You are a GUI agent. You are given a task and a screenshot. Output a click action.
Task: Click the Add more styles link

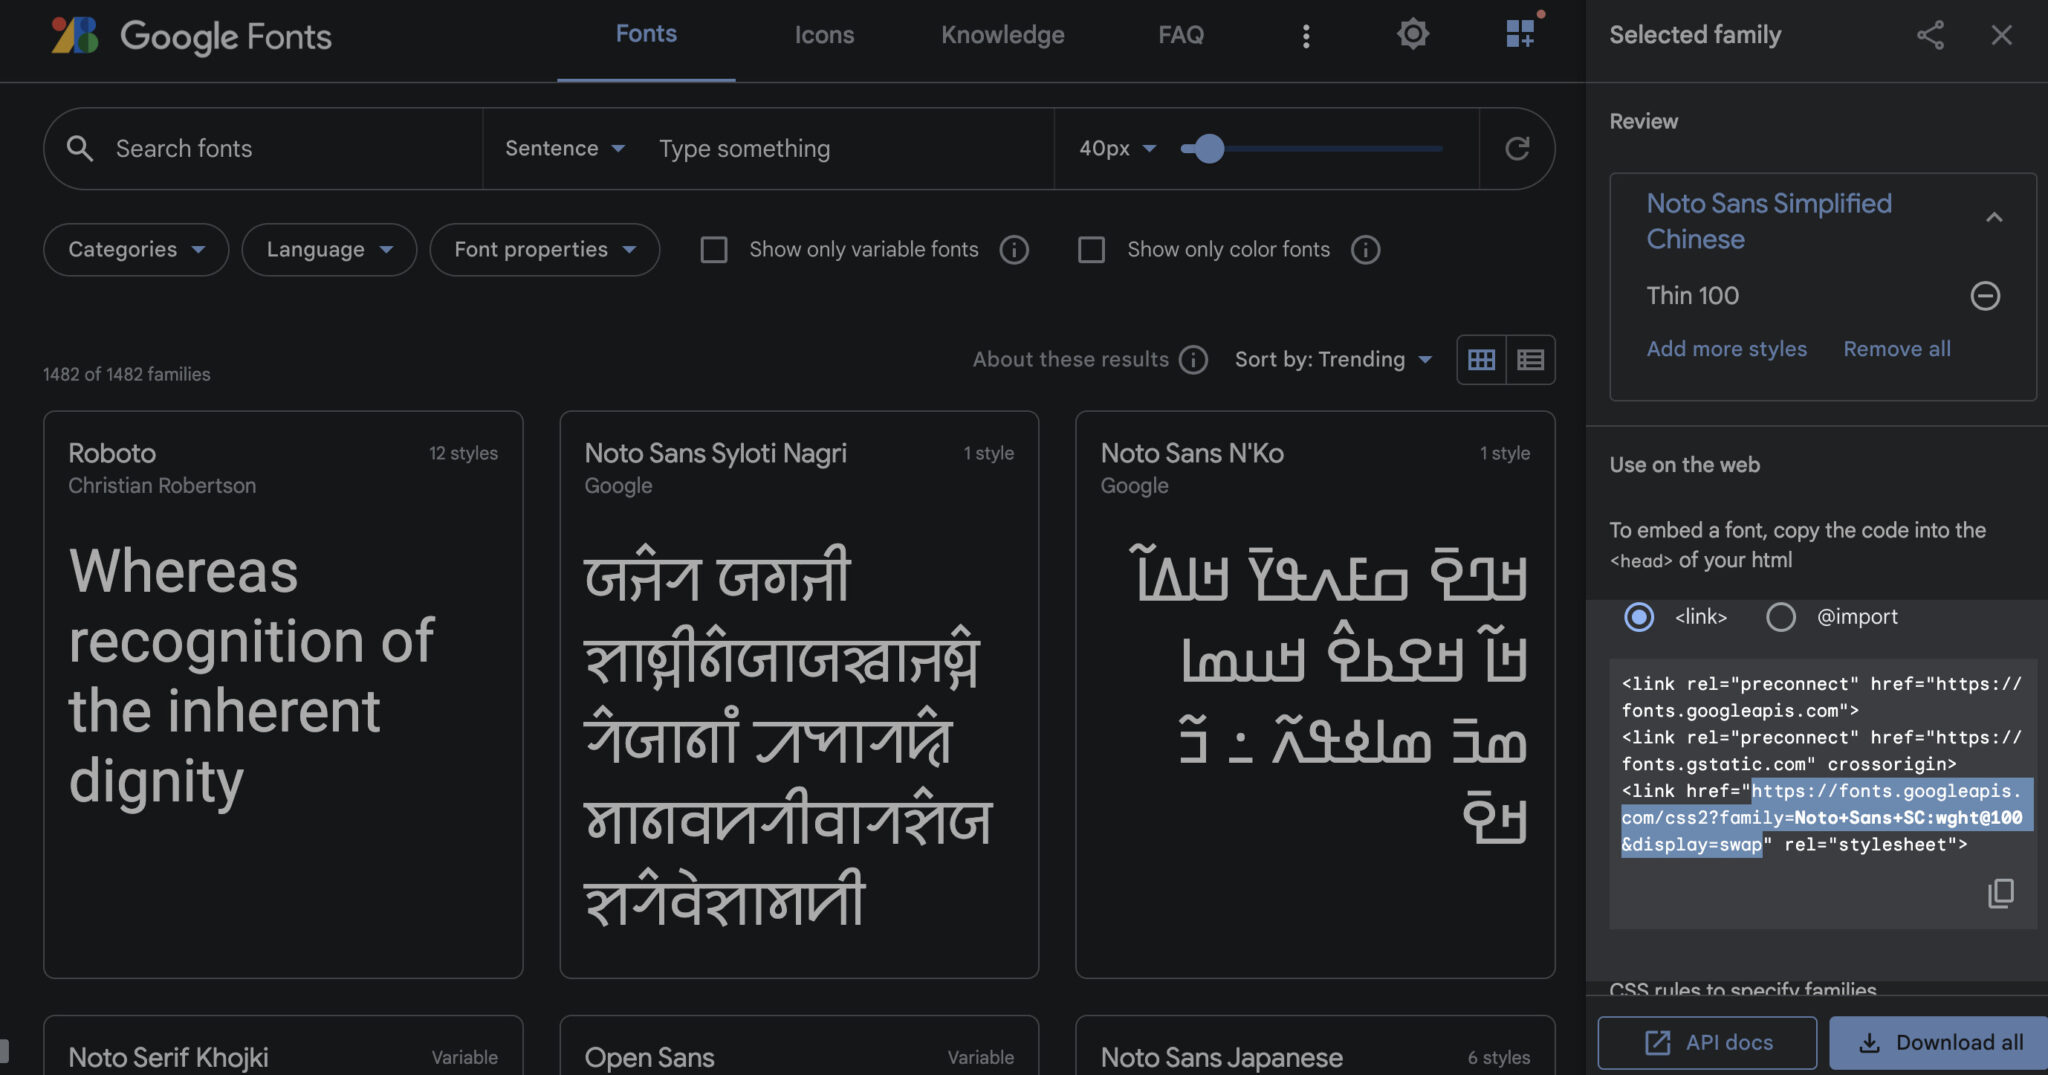[x=1727, y=348]
